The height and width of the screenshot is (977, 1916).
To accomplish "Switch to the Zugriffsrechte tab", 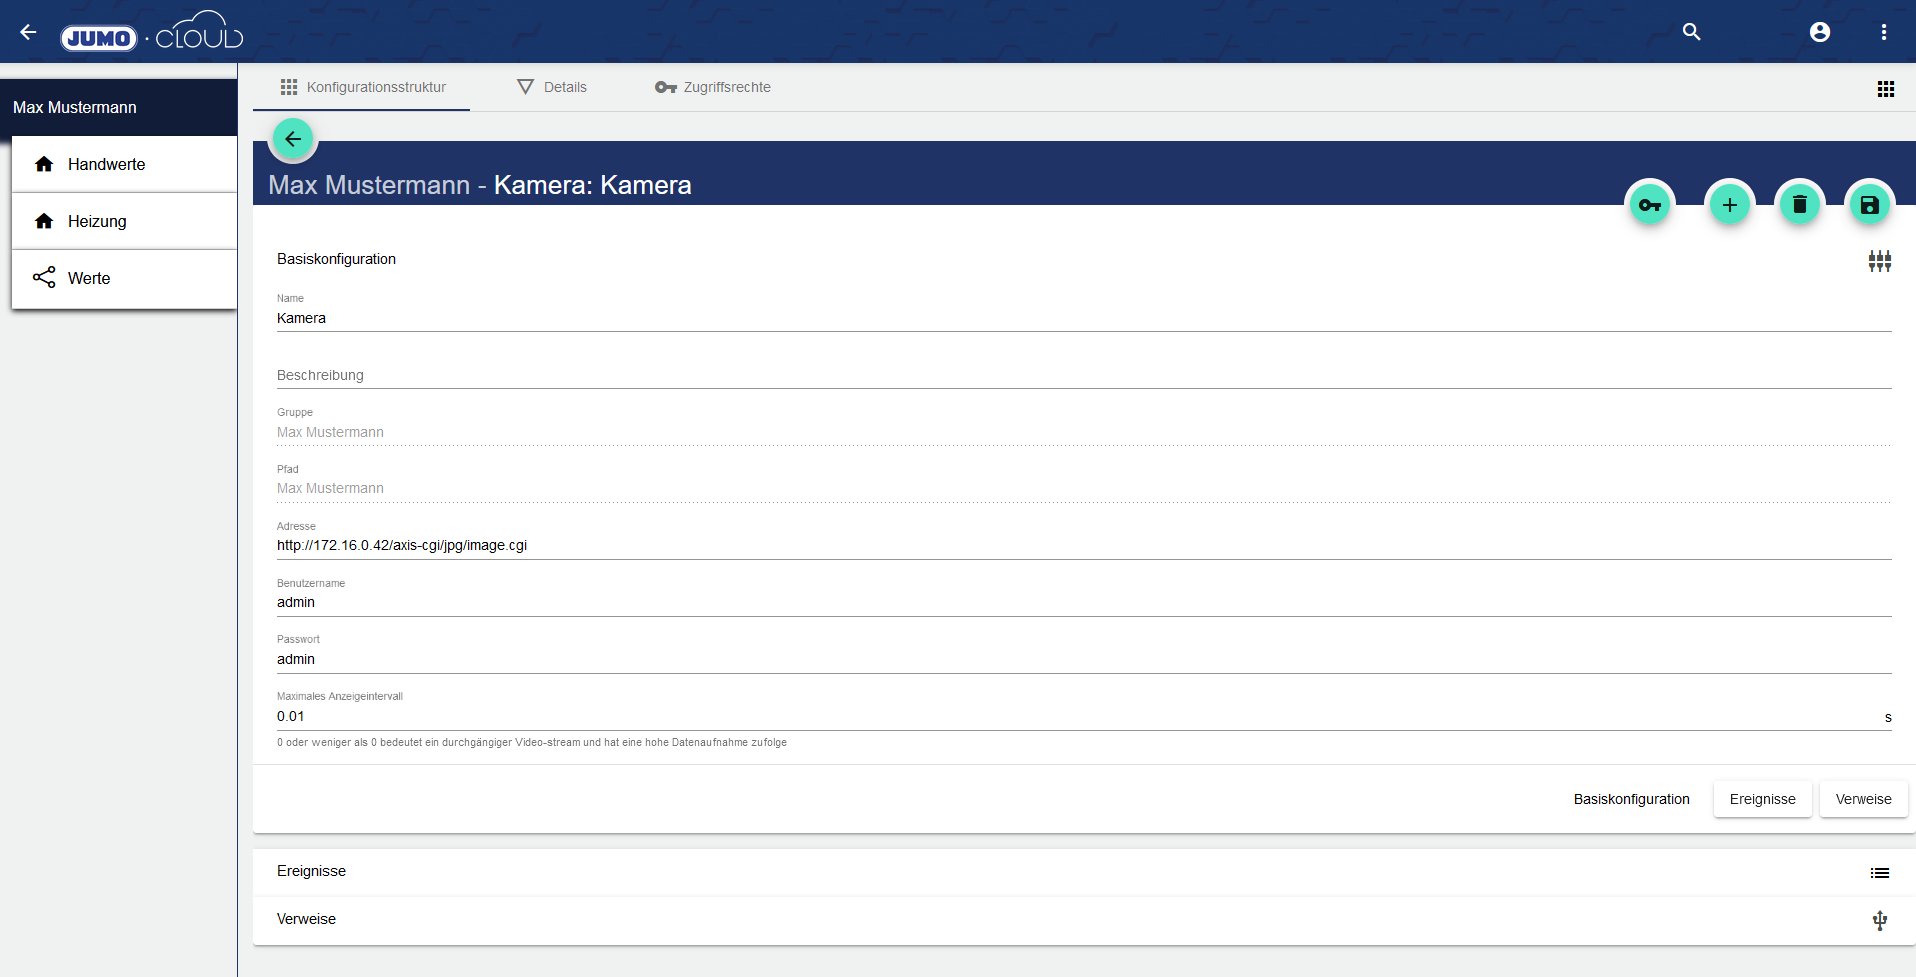I will click(x=713, y=87).
